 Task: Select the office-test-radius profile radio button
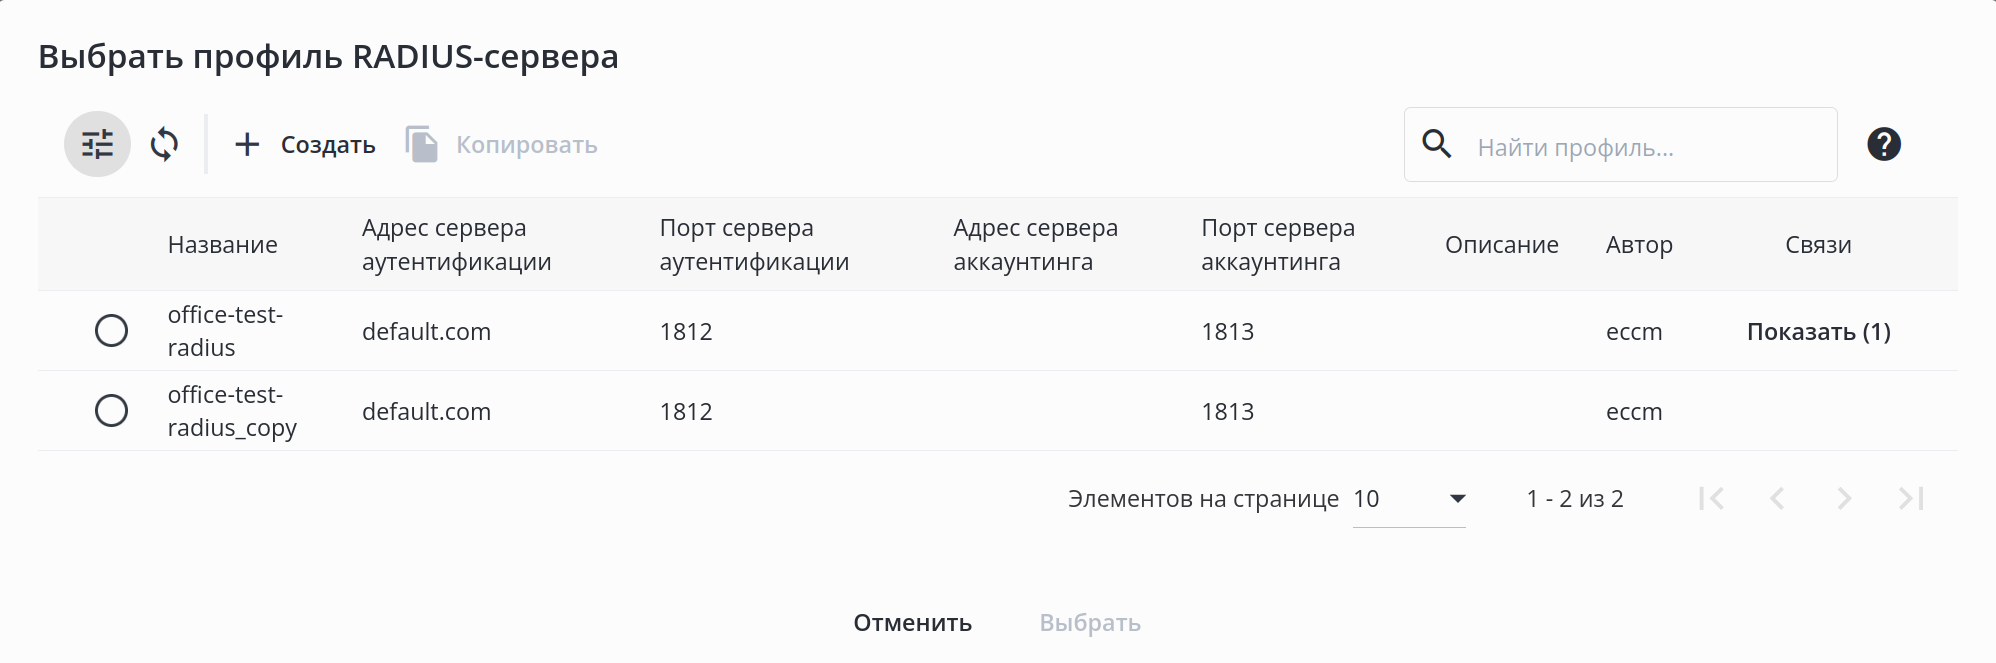(111, 331)
